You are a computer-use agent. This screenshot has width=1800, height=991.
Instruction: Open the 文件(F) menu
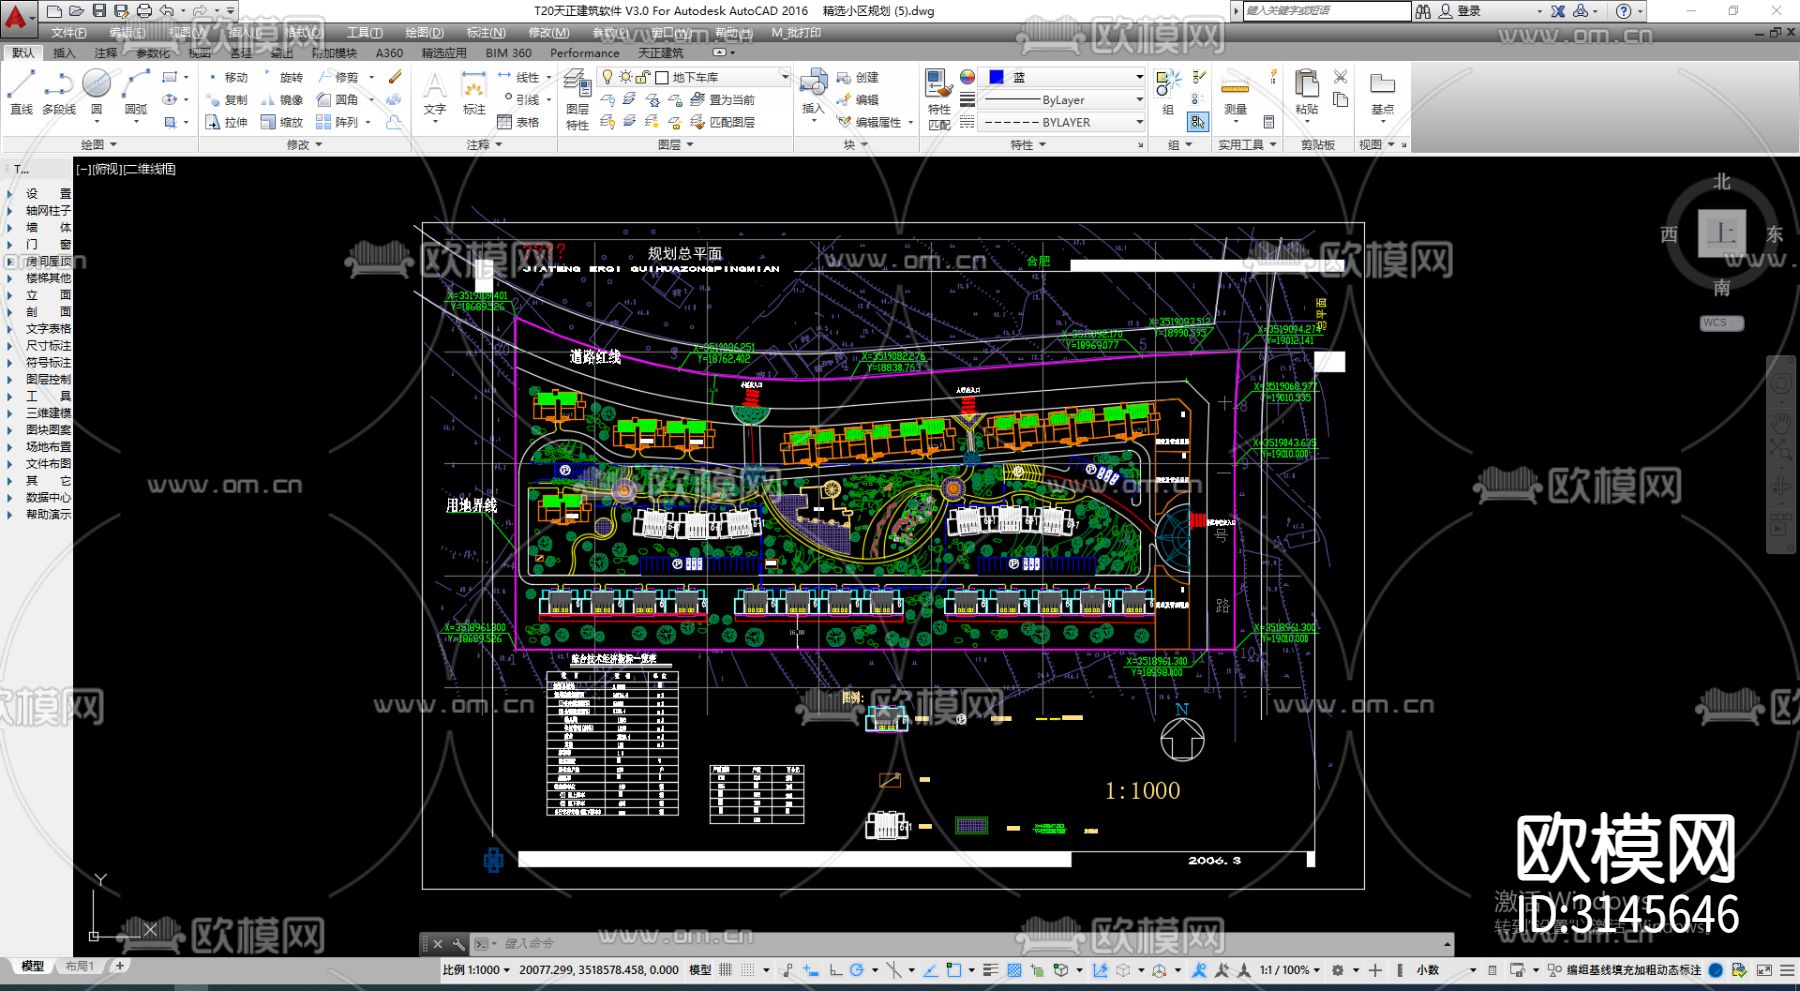coord(69,33)
